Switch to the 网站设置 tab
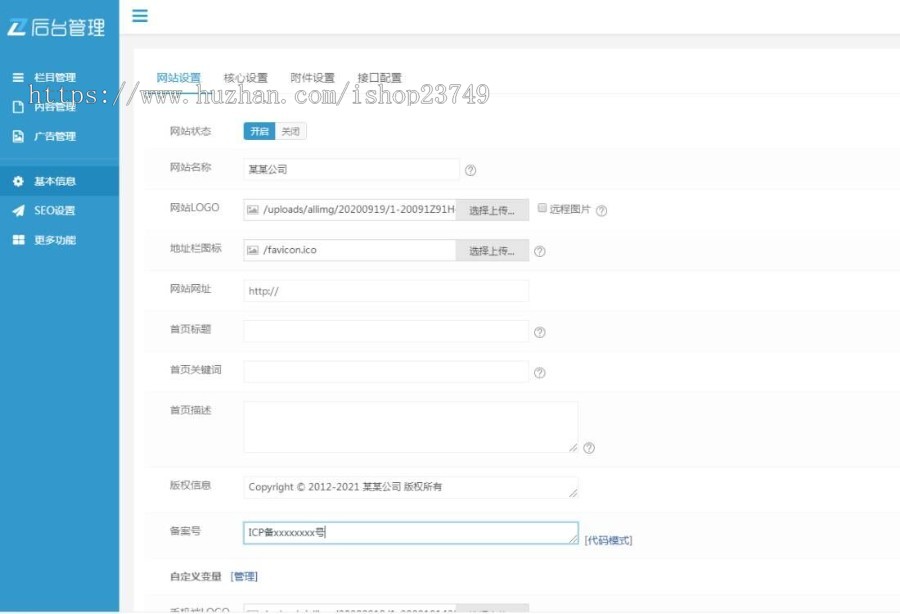This screenshot has height=614, width=900. click(179, 77)
